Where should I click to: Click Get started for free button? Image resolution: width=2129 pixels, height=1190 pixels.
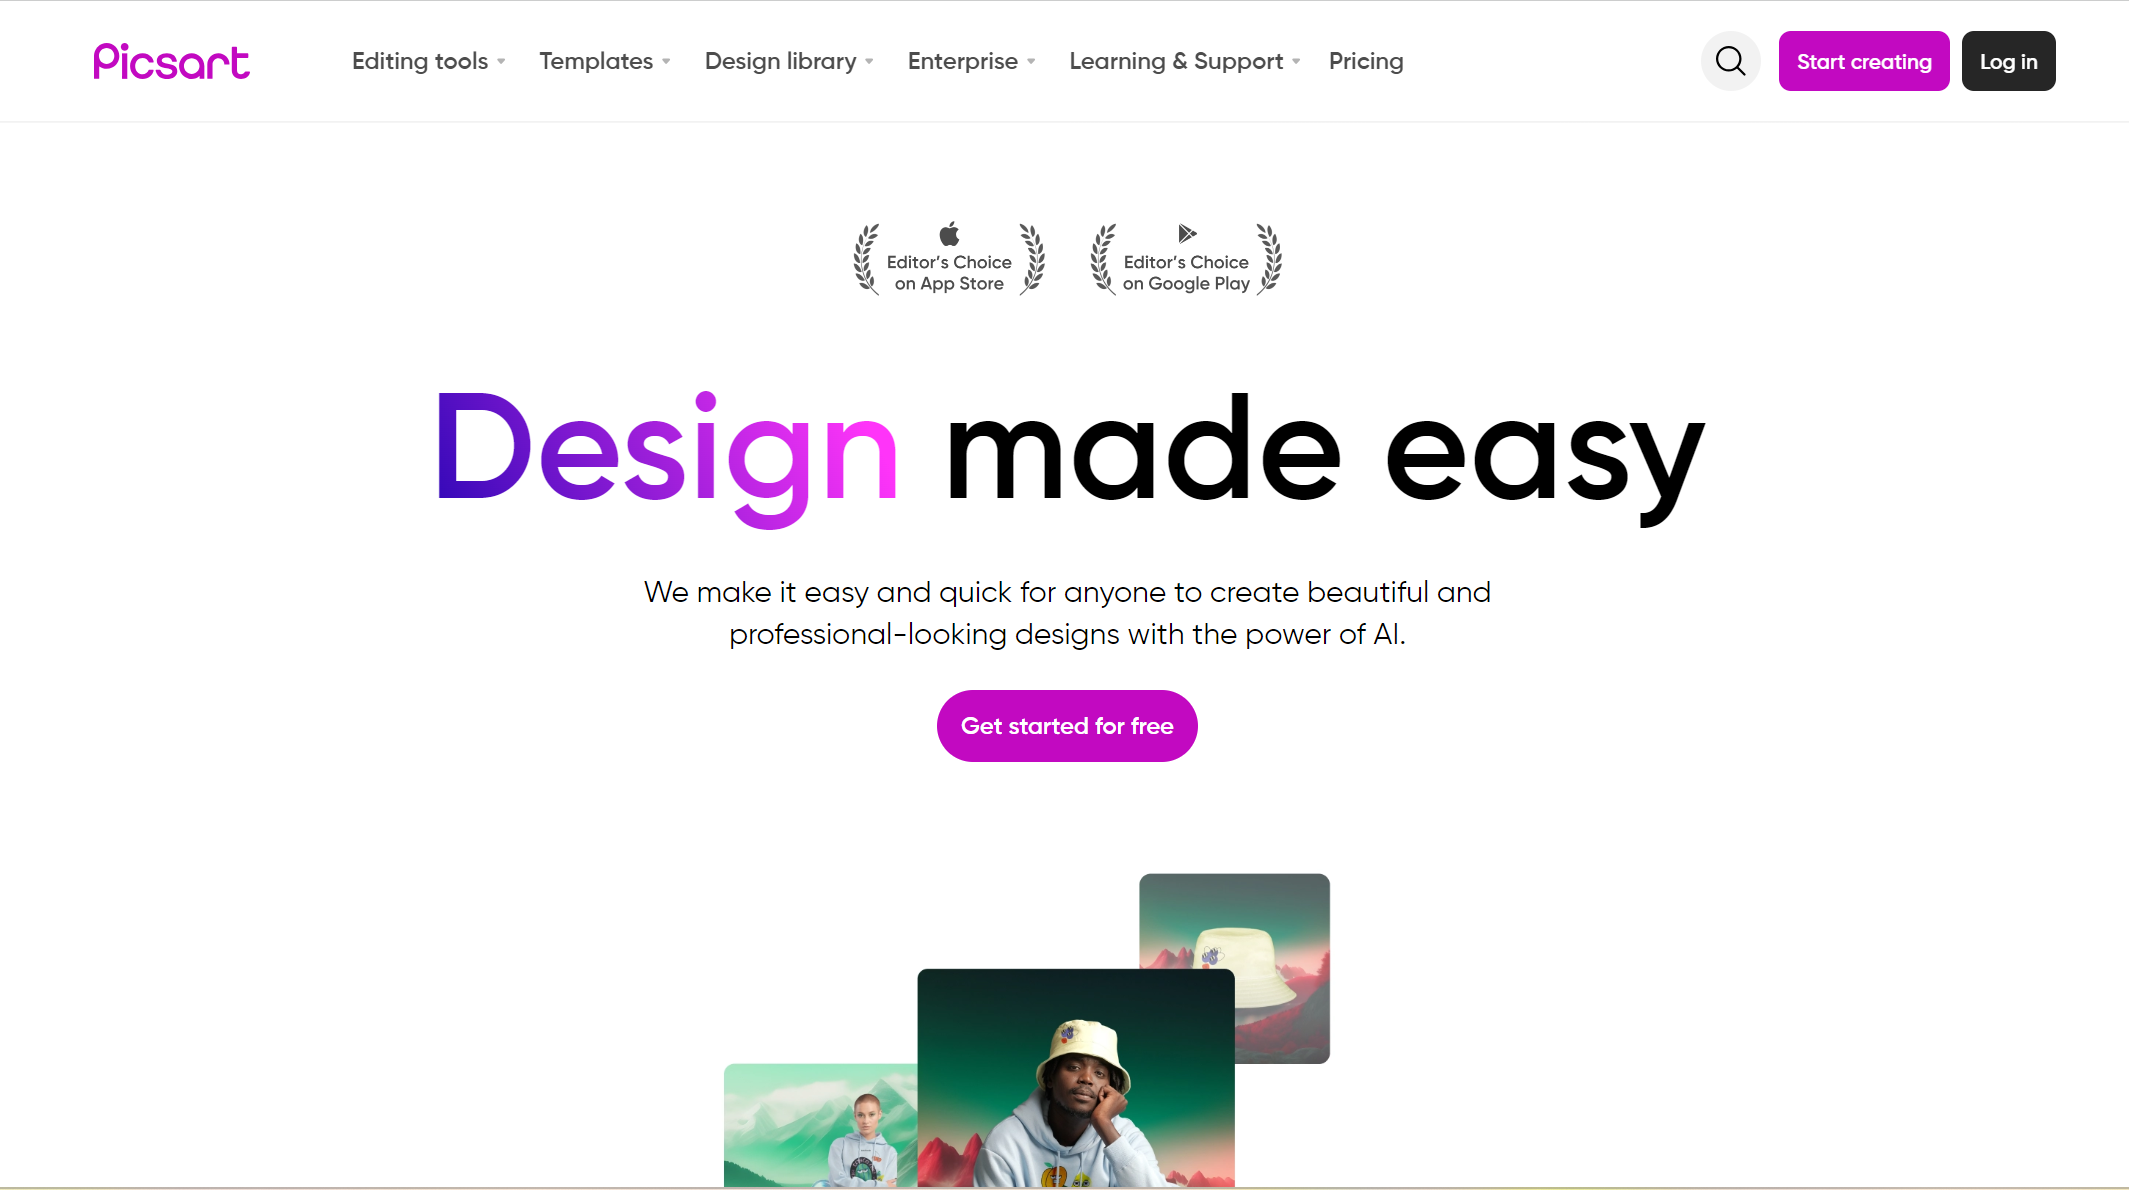(x=1067, y=725)
